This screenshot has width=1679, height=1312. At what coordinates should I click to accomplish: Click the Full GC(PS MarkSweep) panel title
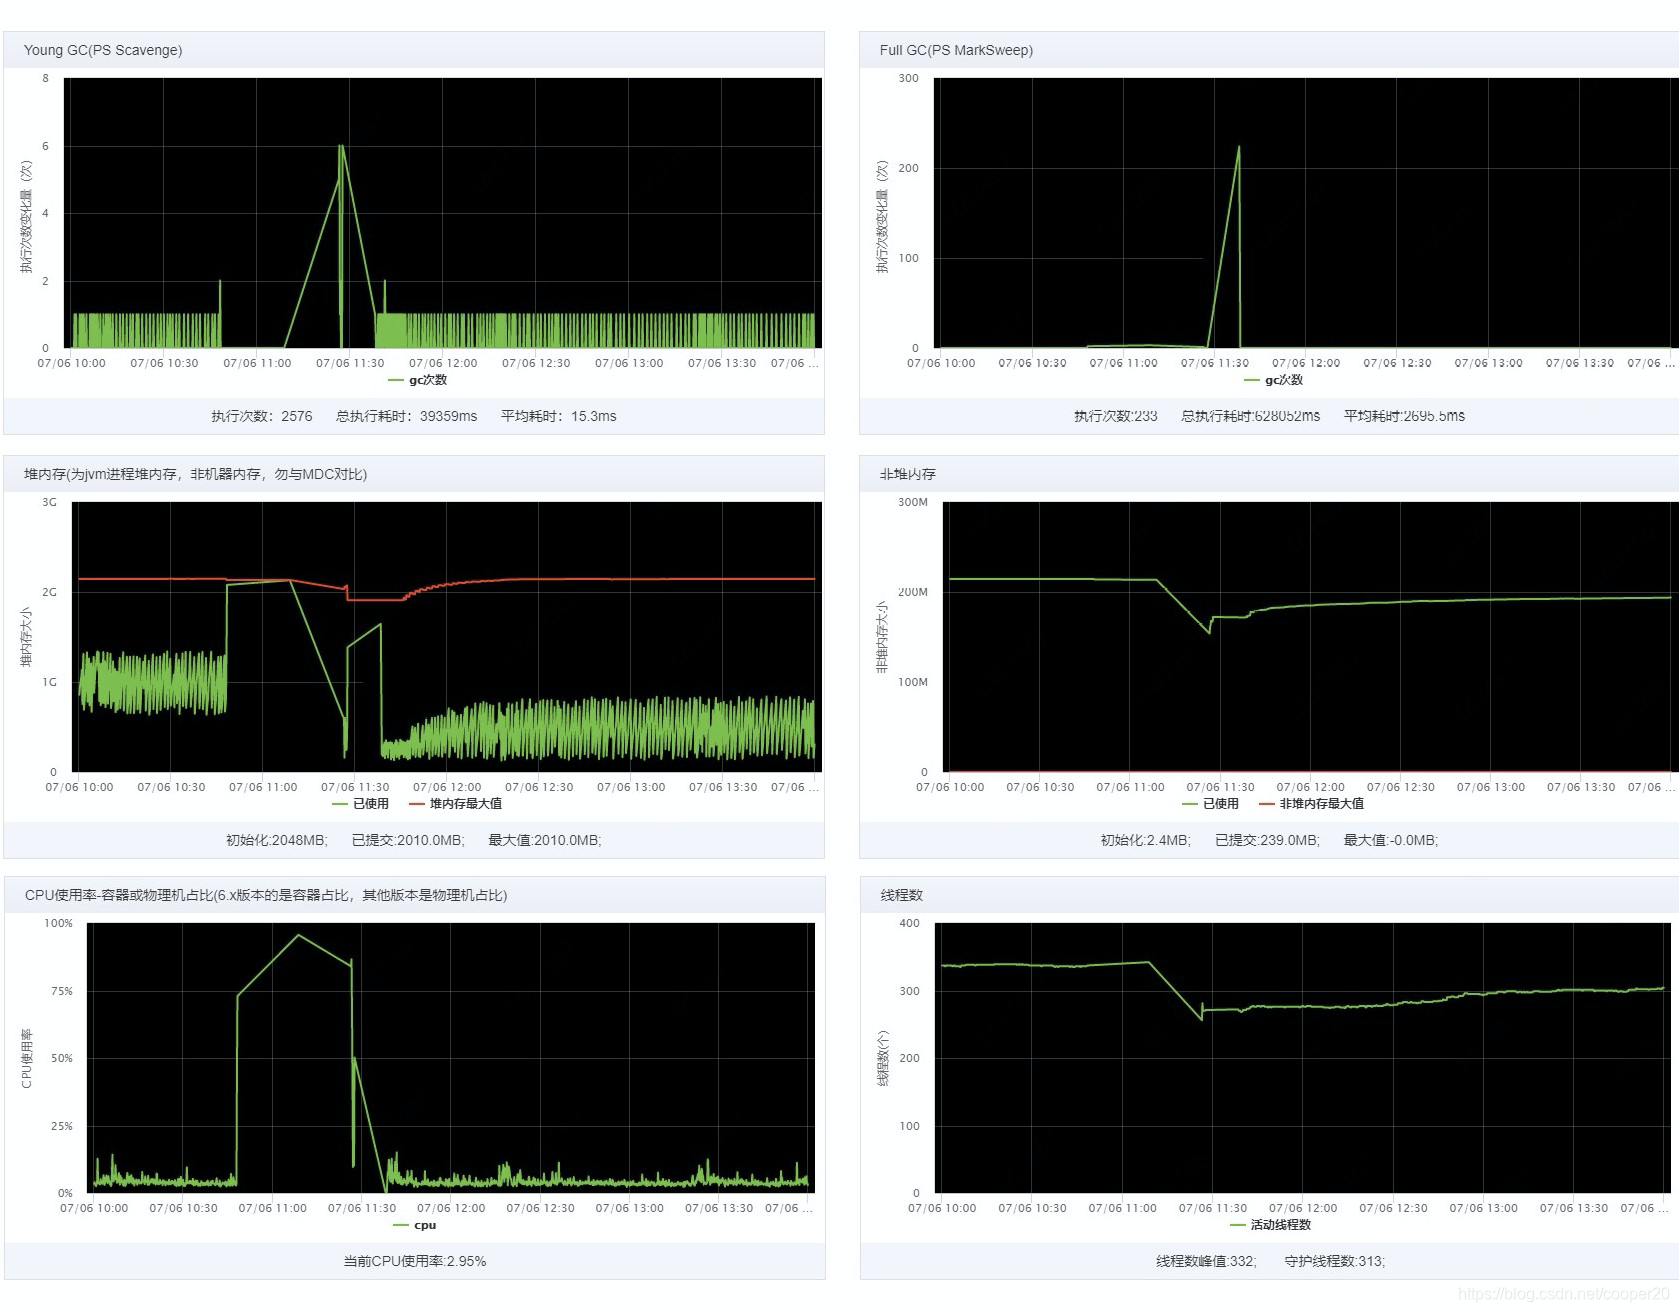coord(956,50)
